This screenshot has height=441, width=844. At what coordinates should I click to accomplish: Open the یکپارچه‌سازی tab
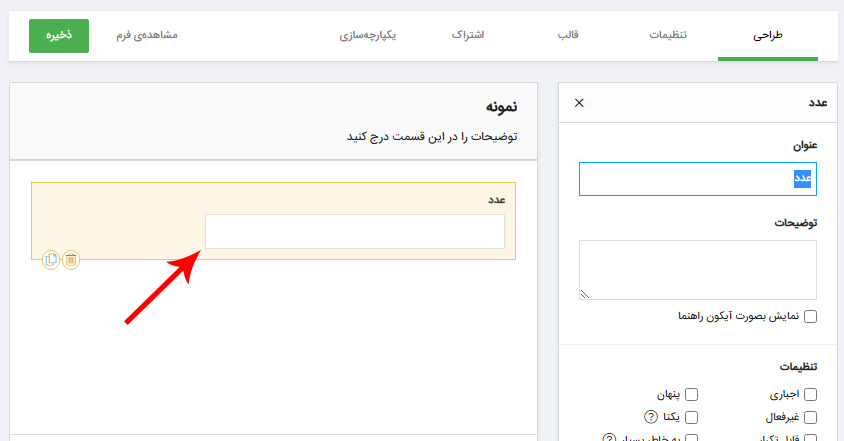368,35
